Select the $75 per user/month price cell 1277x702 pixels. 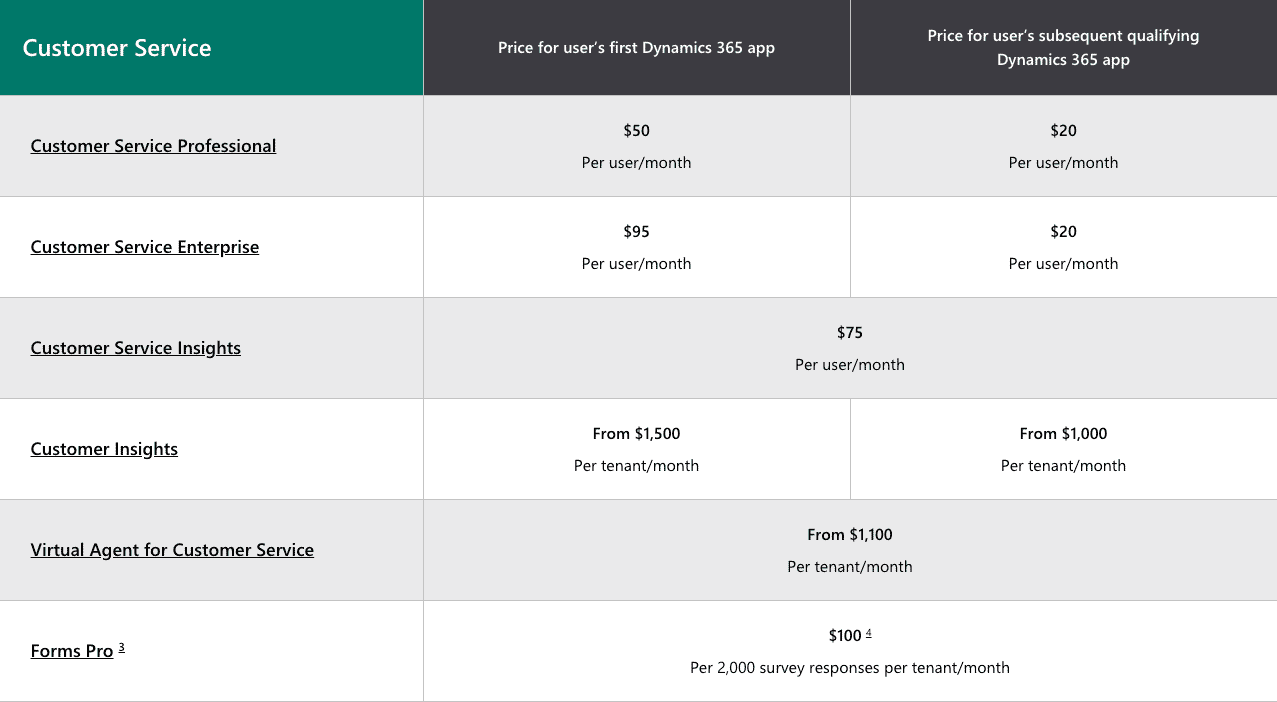(x=850, y=348)
